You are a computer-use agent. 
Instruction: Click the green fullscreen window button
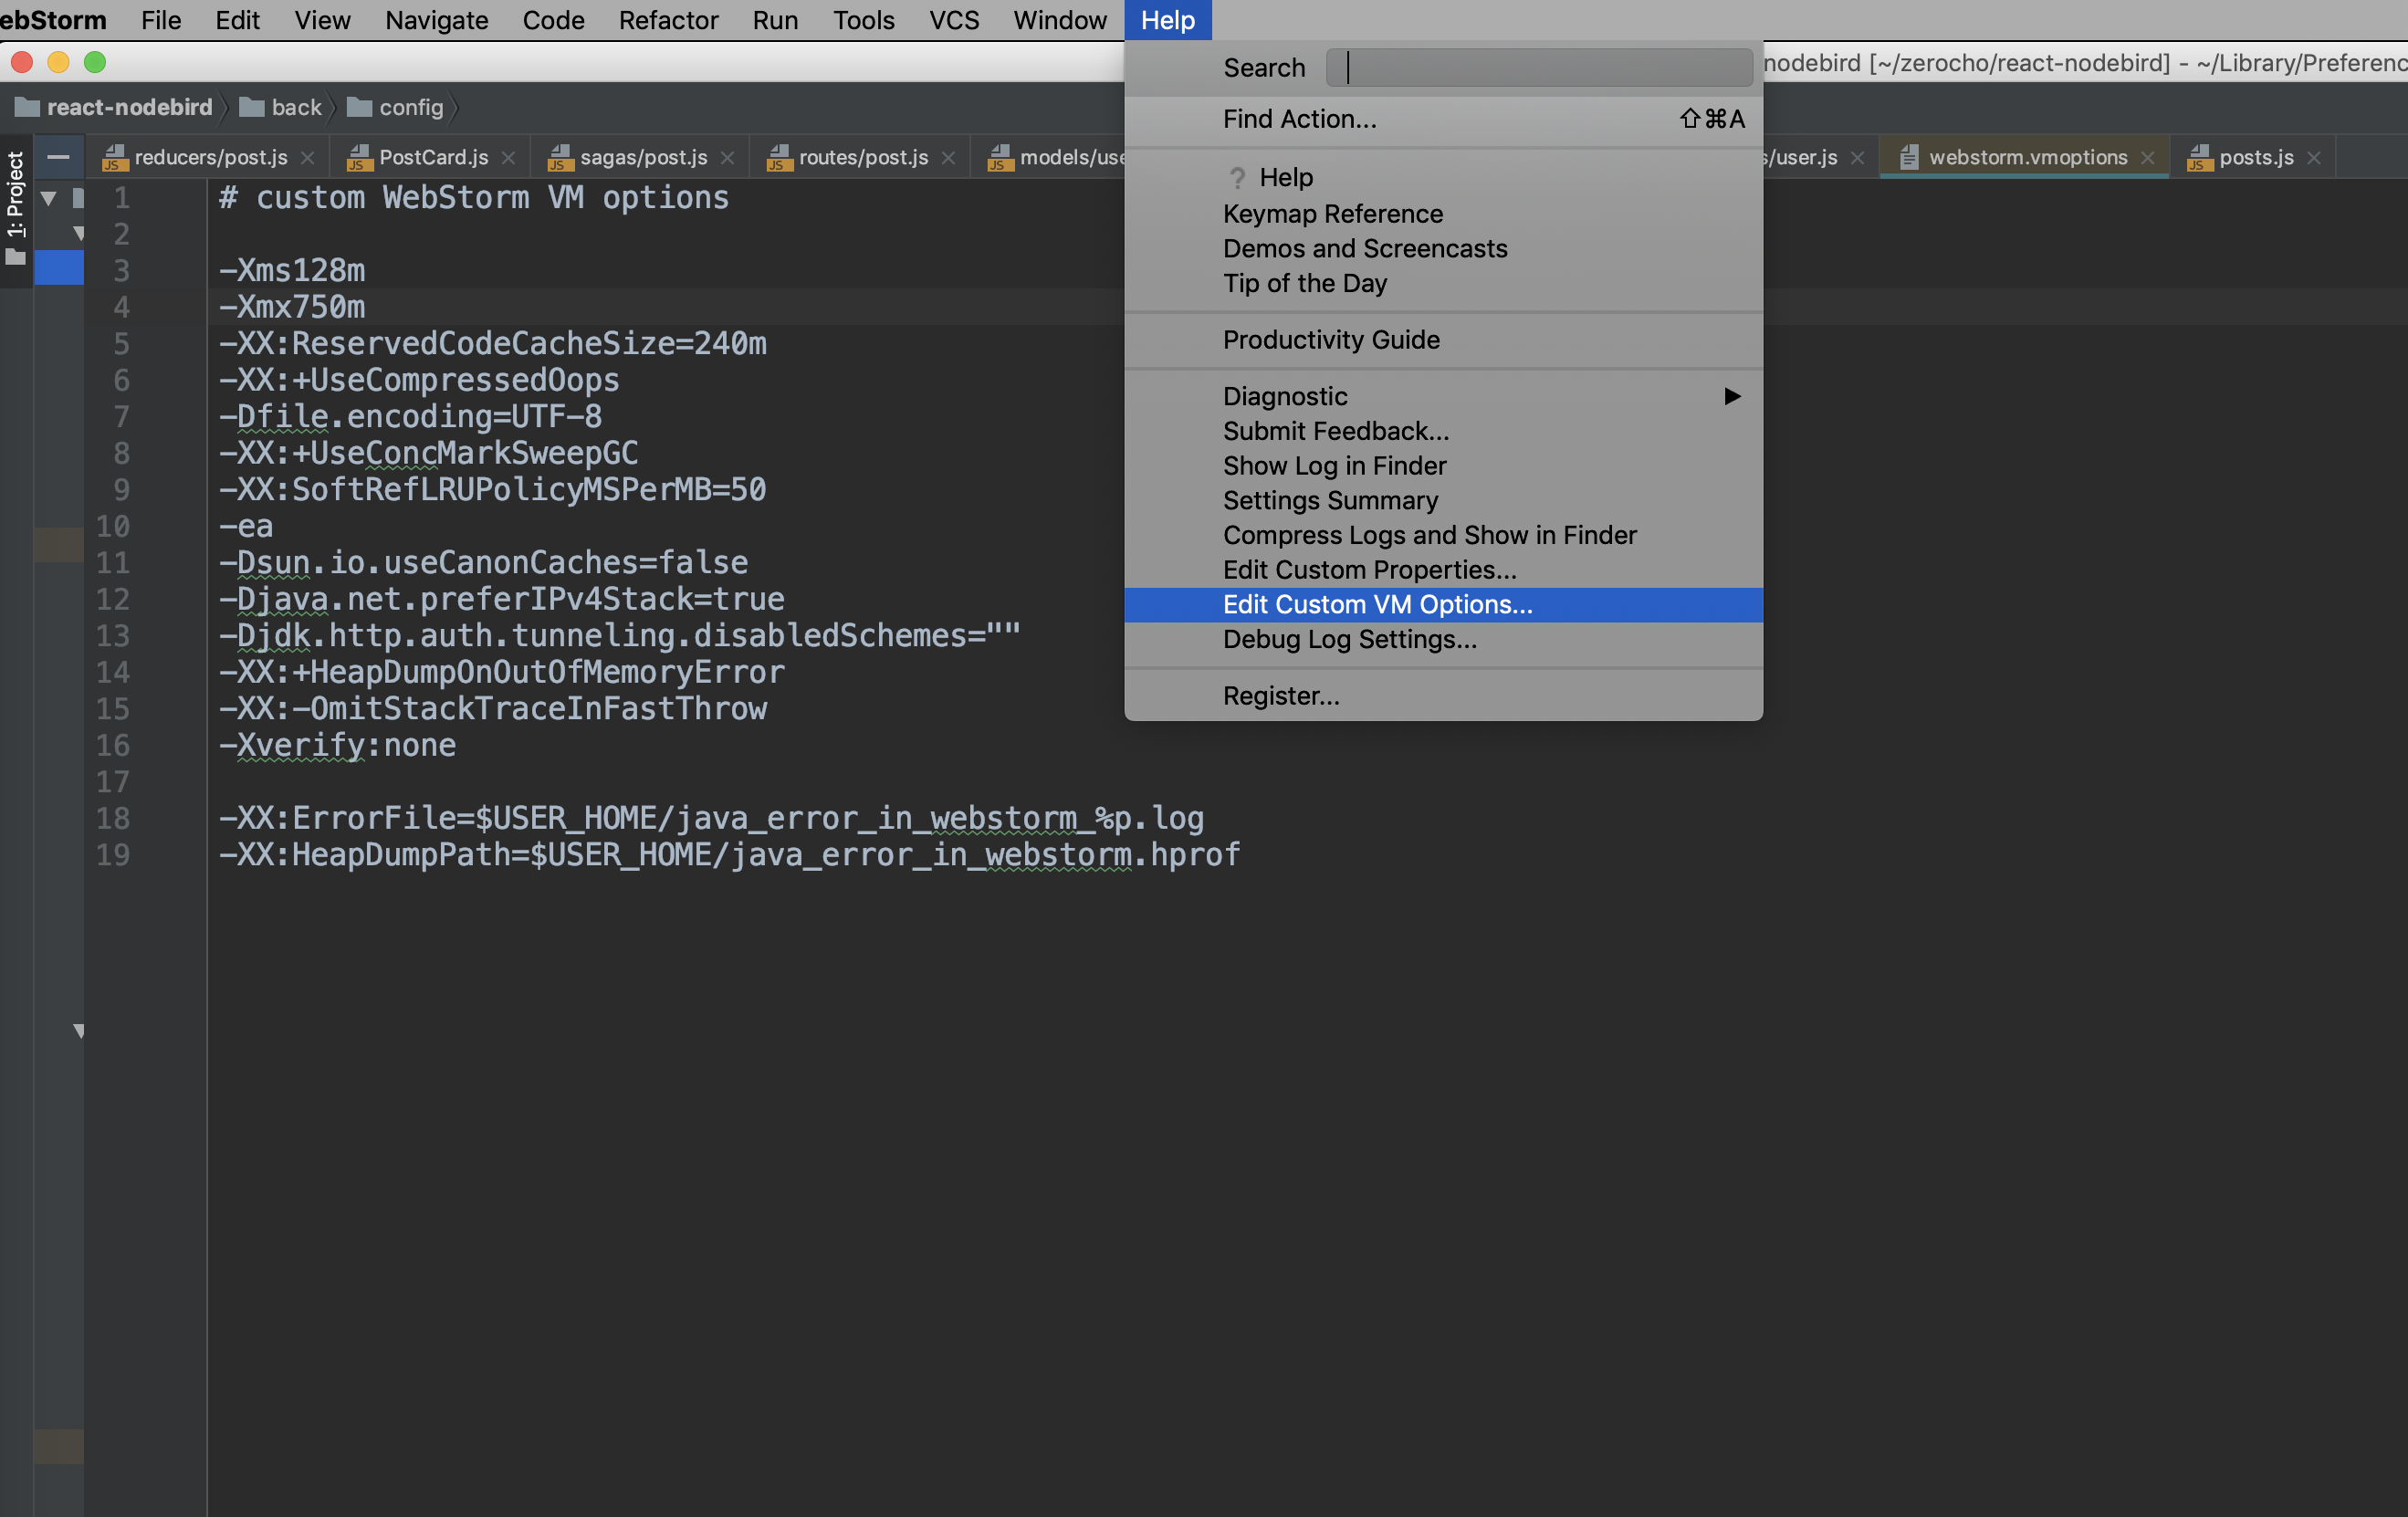click(x=95, y=63)
